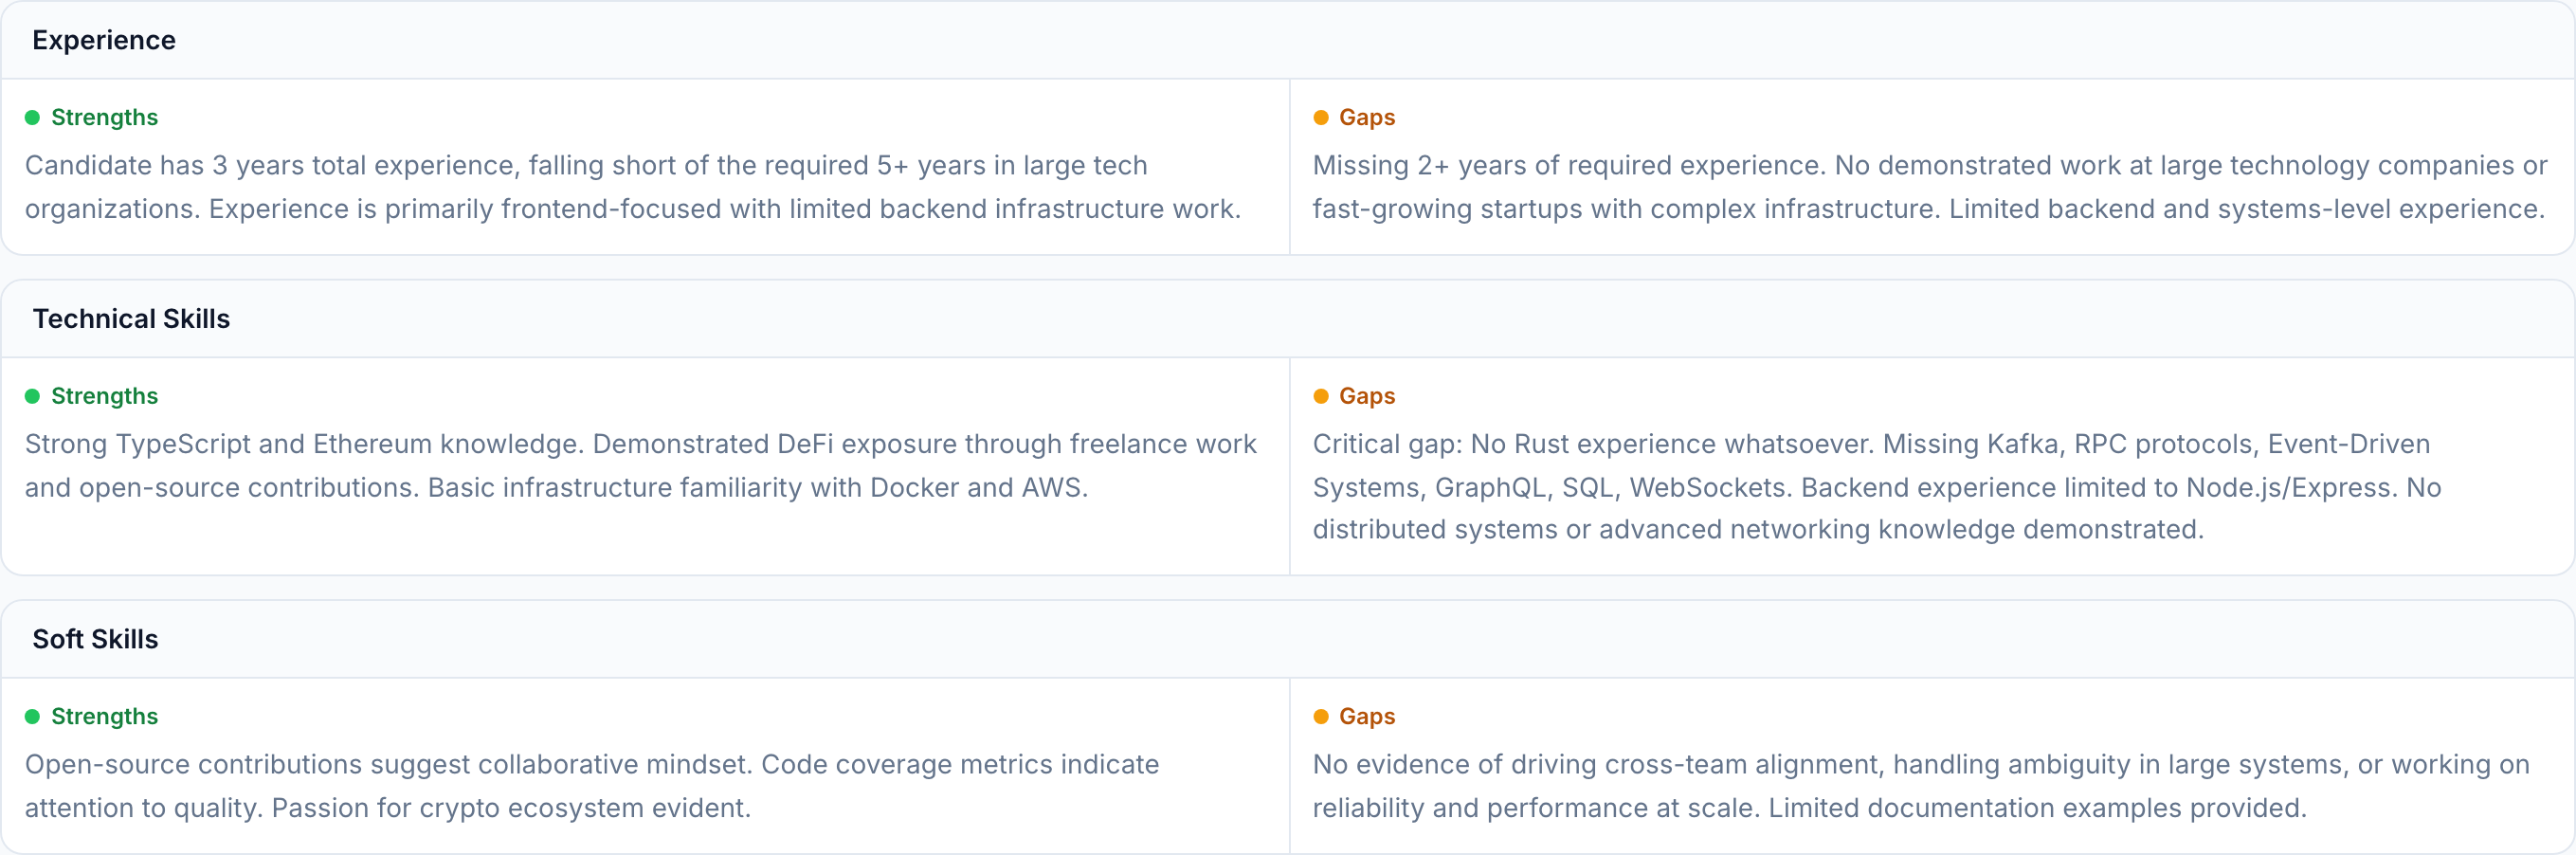The image size is (2576, 855).
Task: Select the Strengths label under Soft Skills
Action: (104, 716)
